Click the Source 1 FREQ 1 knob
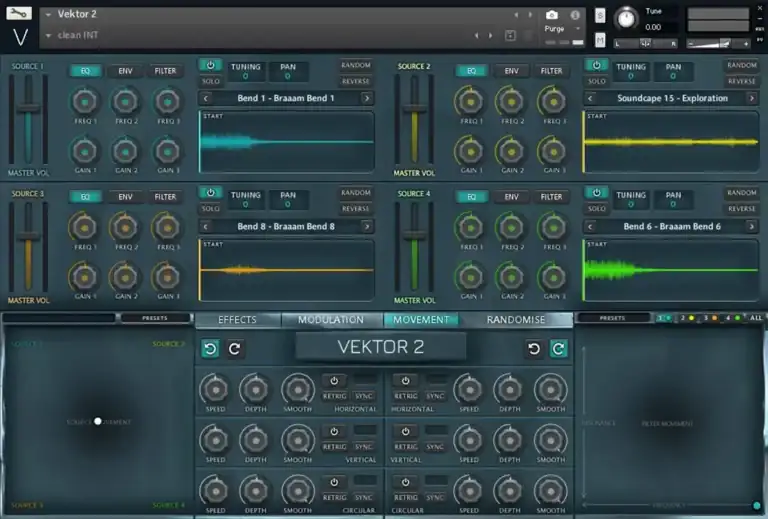Screen dimensions: 768x519 coord(85,102)
